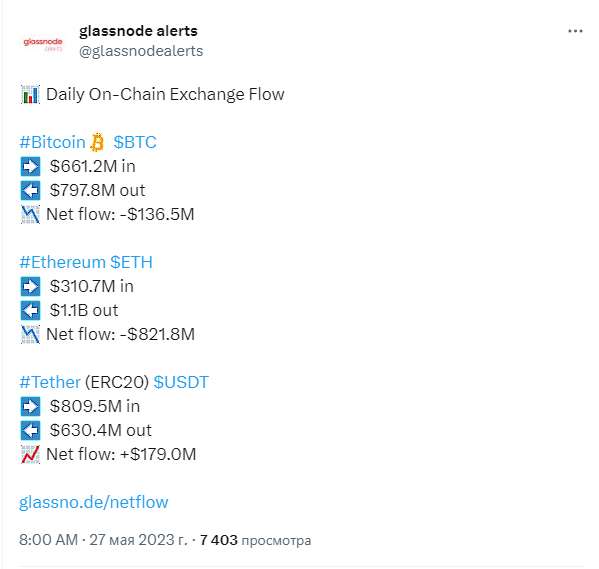Click the $BTC cashtag
The height and width of the screenshot is (569, 599).
click(135, 142)
